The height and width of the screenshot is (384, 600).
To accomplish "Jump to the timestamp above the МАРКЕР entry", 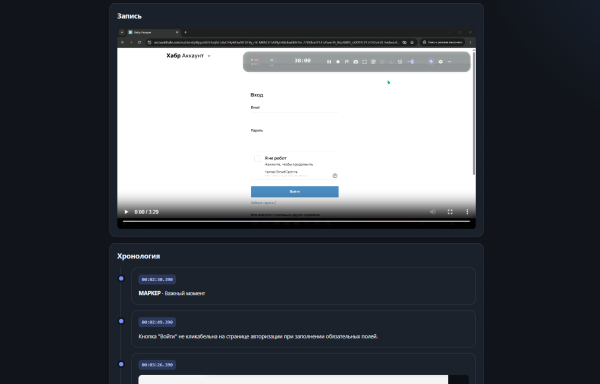I will coord(157,280).
